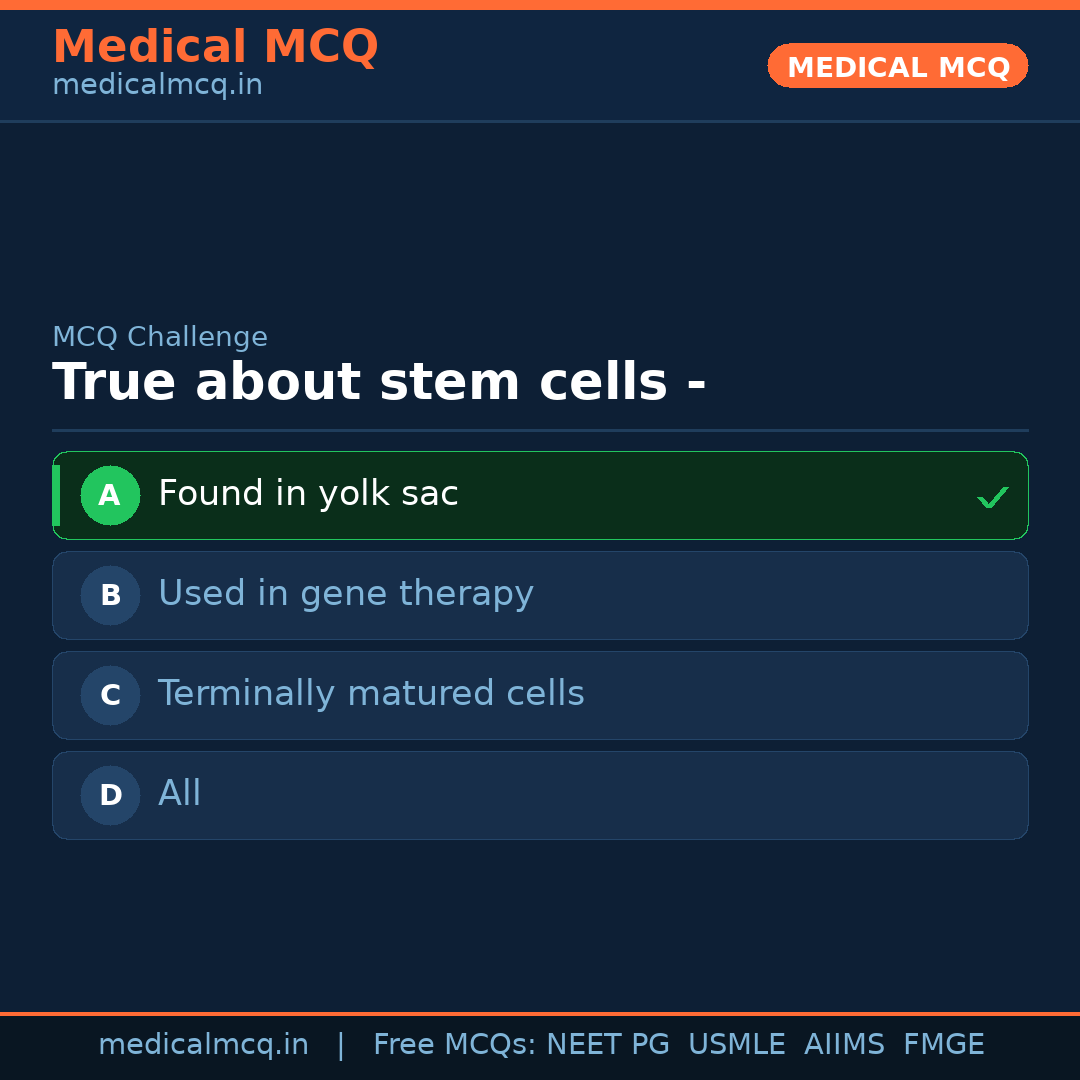This screenshot has width=1080, height=1080.
Task: Open medicalmcq.in link in the header
Action: 157,84
